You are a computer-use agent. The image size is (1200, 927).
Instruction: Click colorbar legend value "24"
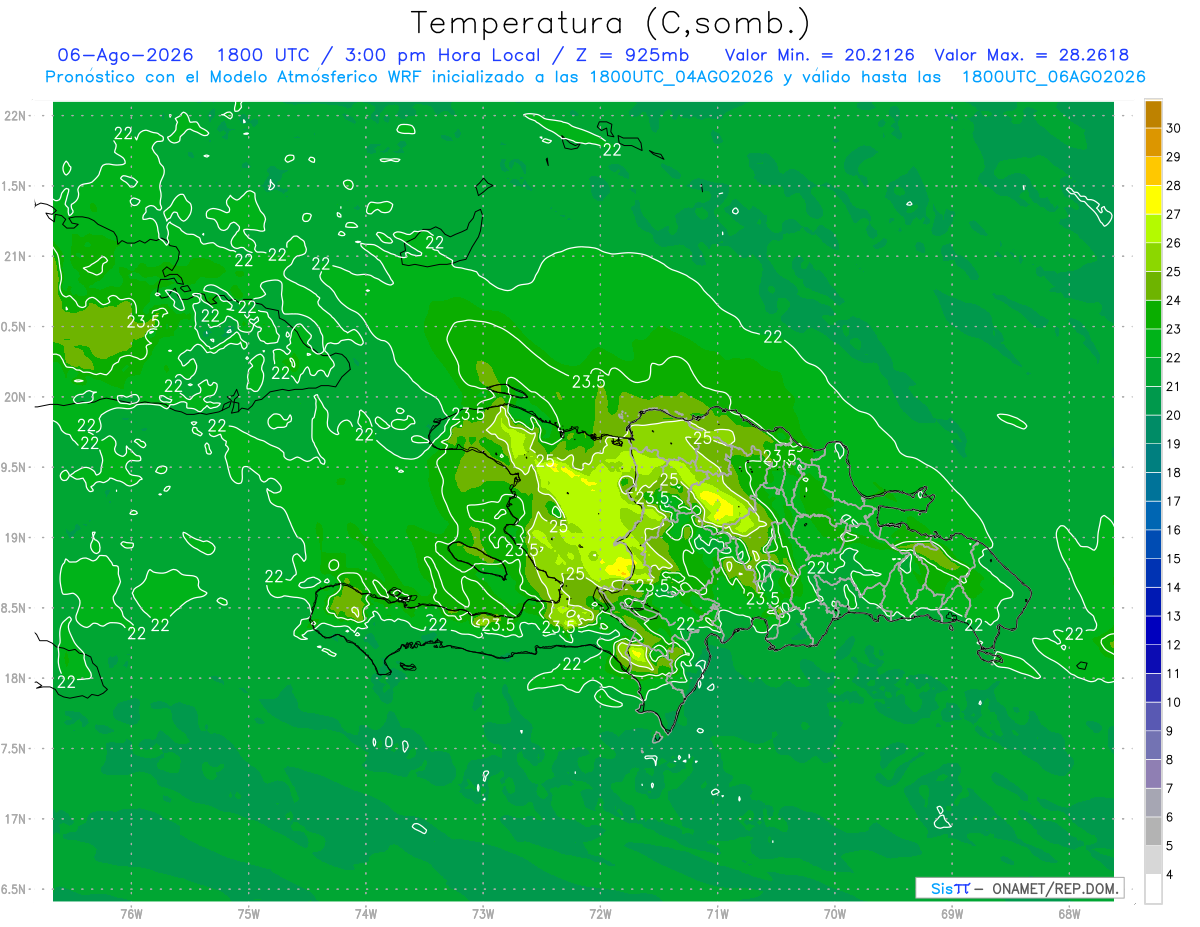[x=1174, y=300]
